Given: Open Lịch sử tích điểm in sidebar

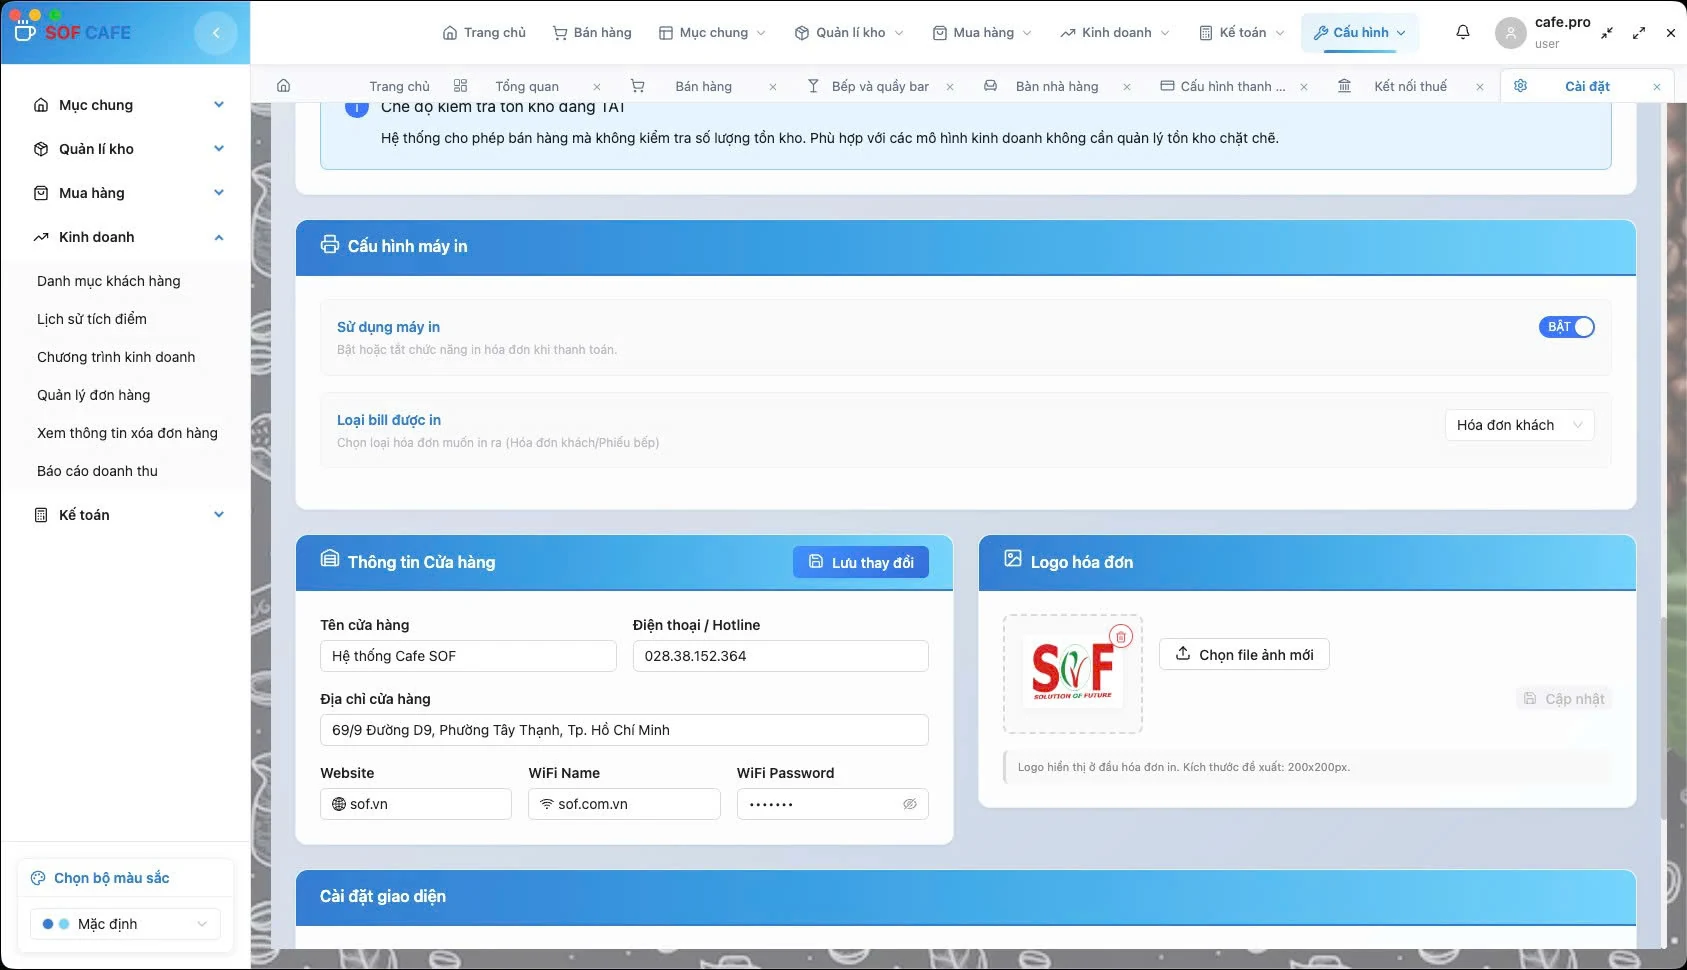Looking at the screenshot, I should [92, 319].
